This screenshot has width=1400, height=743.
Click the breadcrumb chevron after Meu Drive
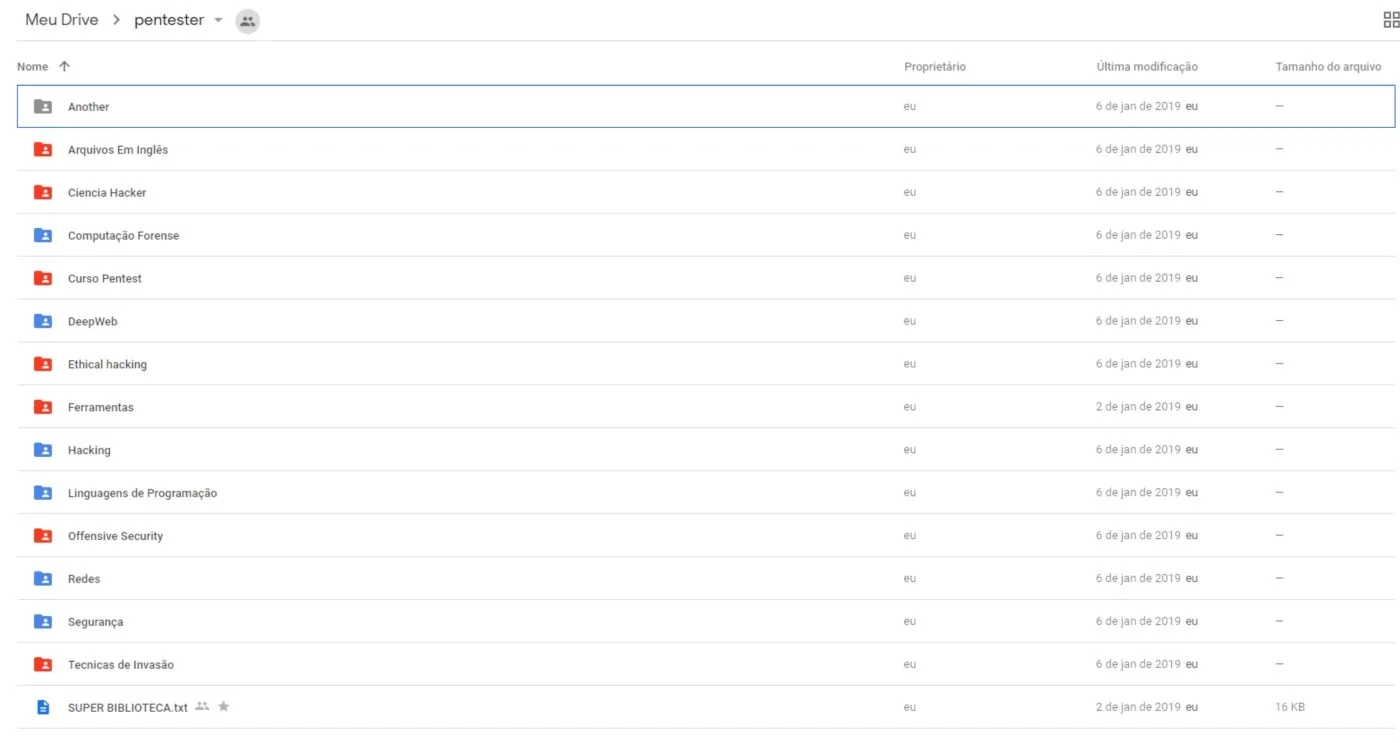116,20
